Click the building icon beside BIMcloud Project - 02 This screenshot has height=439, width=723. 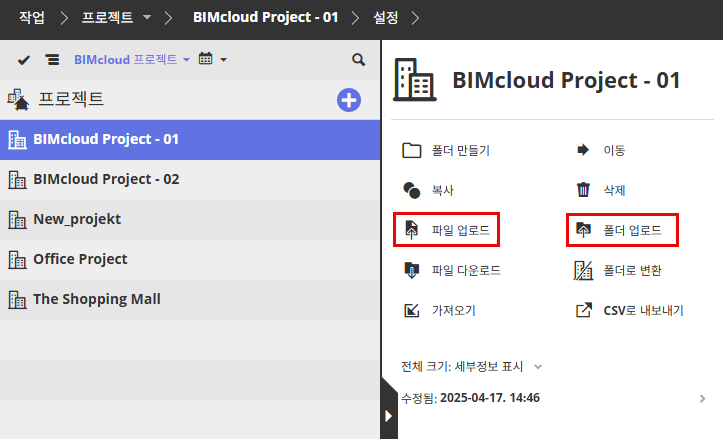coord(17,179)
